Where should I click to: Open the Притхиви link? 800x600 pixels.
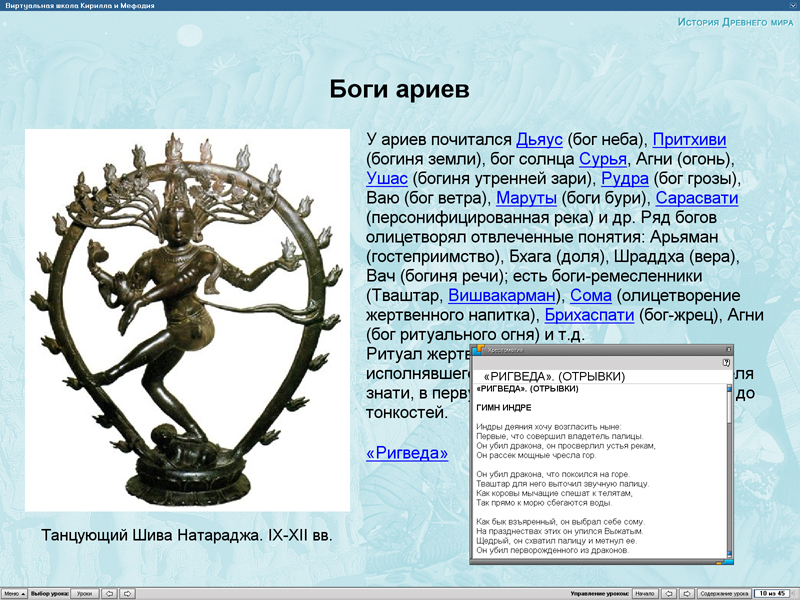pos(689,139)
